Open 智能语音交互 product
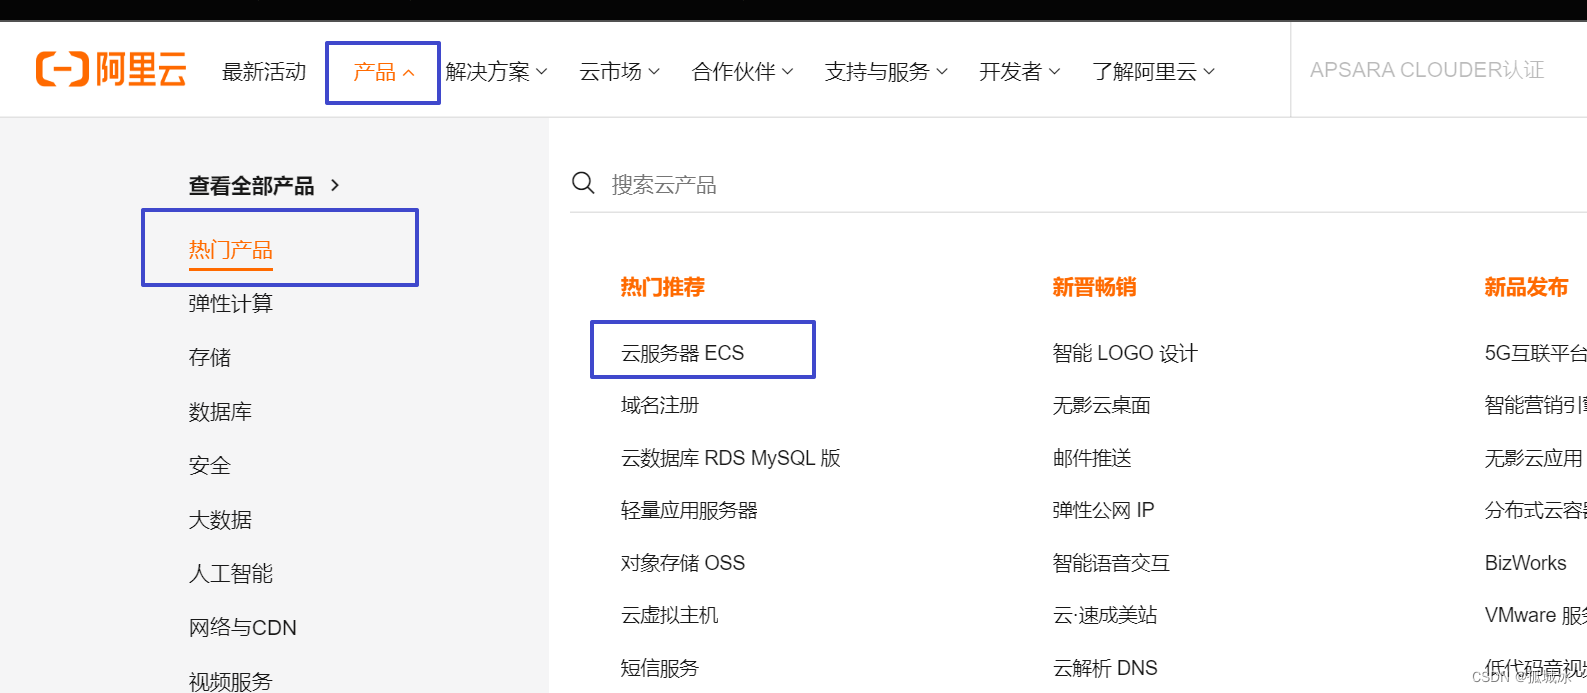This screenshot has height=693, width=1587. pyautogui.click(x=1111, y=563)
